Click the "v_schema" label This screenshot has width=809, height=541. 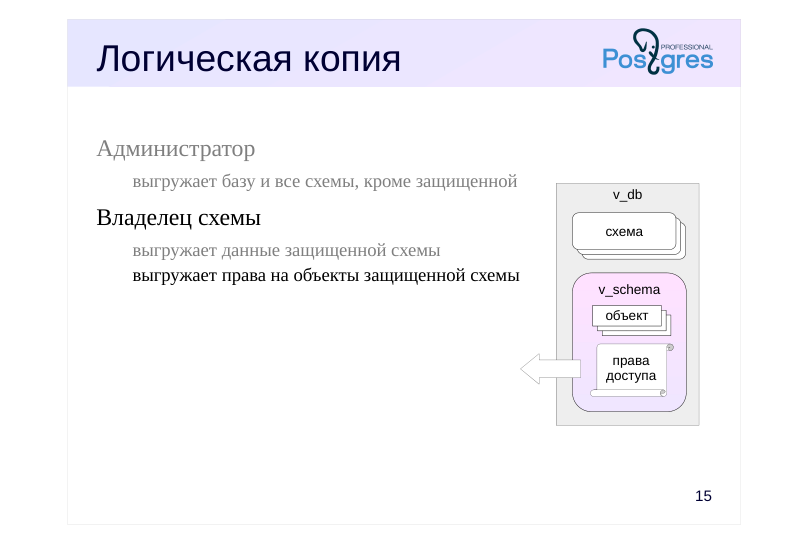(x=629, y=290)
